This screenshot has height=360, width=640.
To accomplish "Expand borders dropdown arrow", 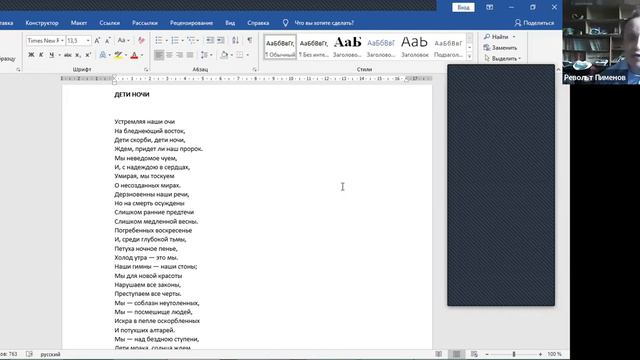I will click(x=247, y=55).
